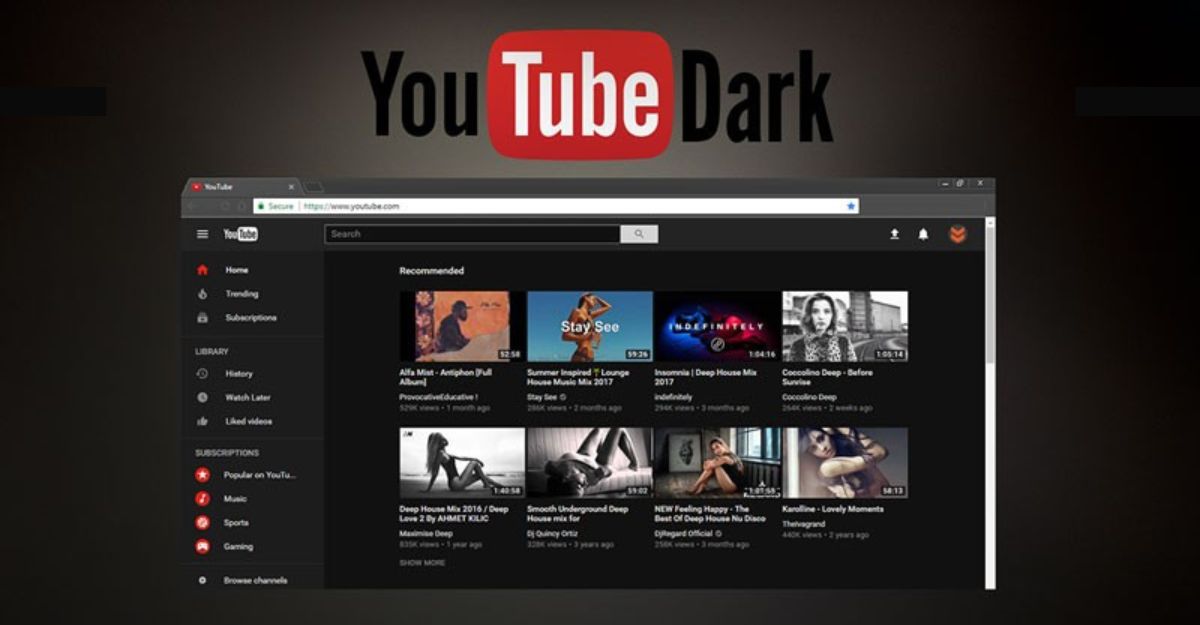1200x625 pixels.
Task: Open channel 'Maximise Deep'
Action: (x=426, y=533)
